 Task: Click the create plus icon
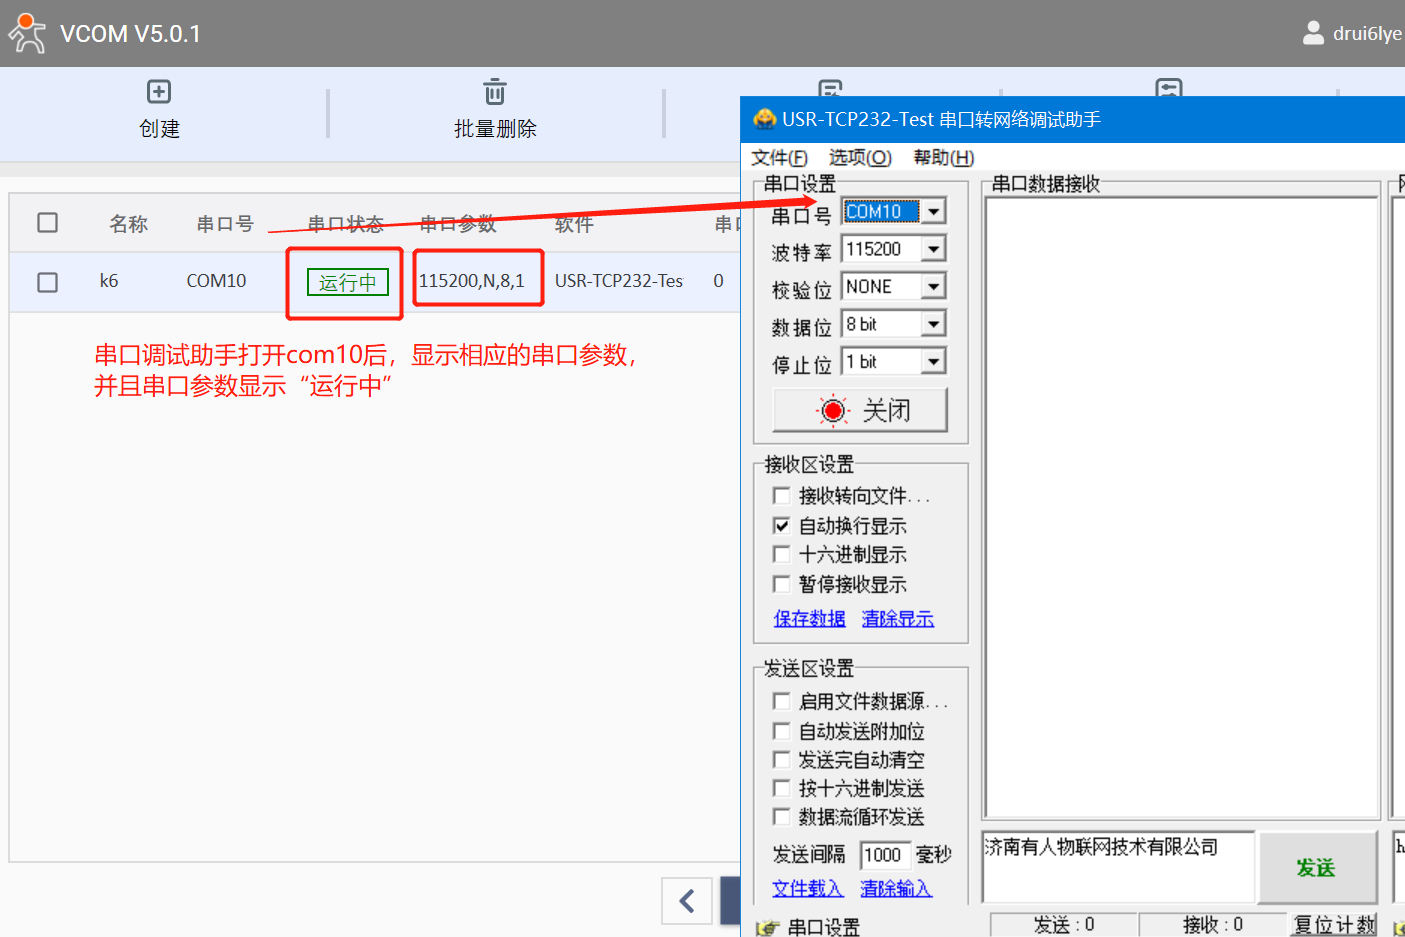pyautogui.click(x=159, y=92)
